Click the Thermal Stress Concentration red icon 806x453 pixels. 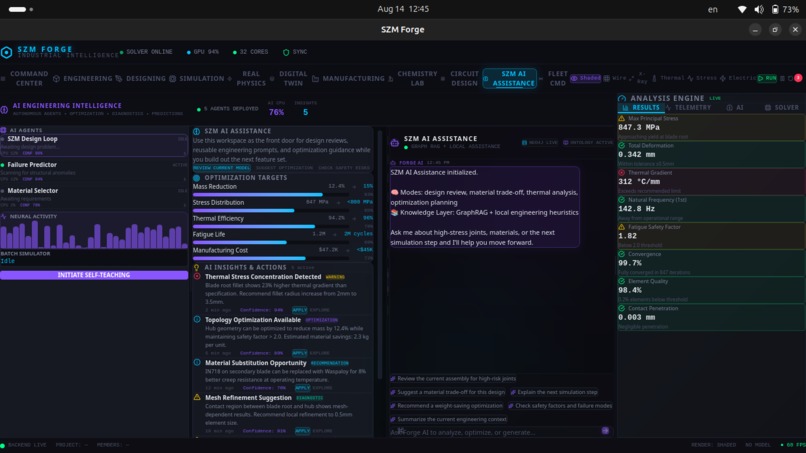pos(197,277)
